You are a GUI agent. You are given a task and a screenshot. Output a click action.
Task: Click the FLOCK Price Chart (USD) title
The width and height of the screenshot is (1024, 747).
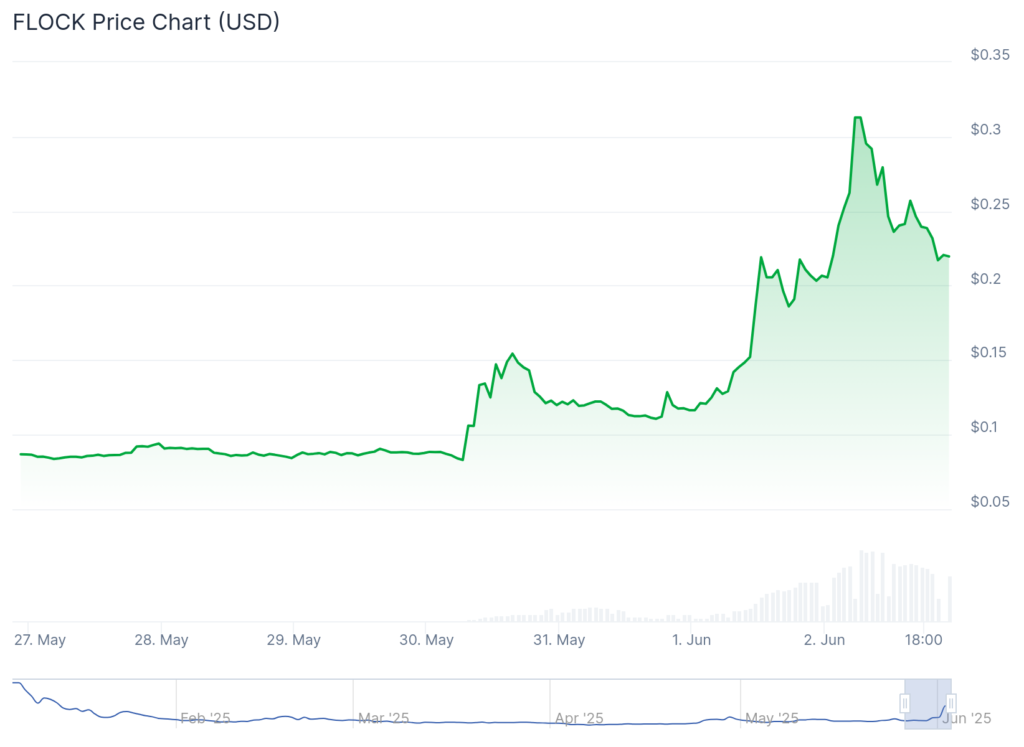[x=146, y=22]
